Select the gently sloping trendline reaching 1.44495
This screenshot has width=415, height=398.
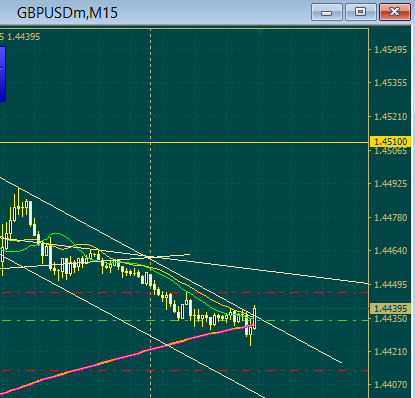coord(267,270)
